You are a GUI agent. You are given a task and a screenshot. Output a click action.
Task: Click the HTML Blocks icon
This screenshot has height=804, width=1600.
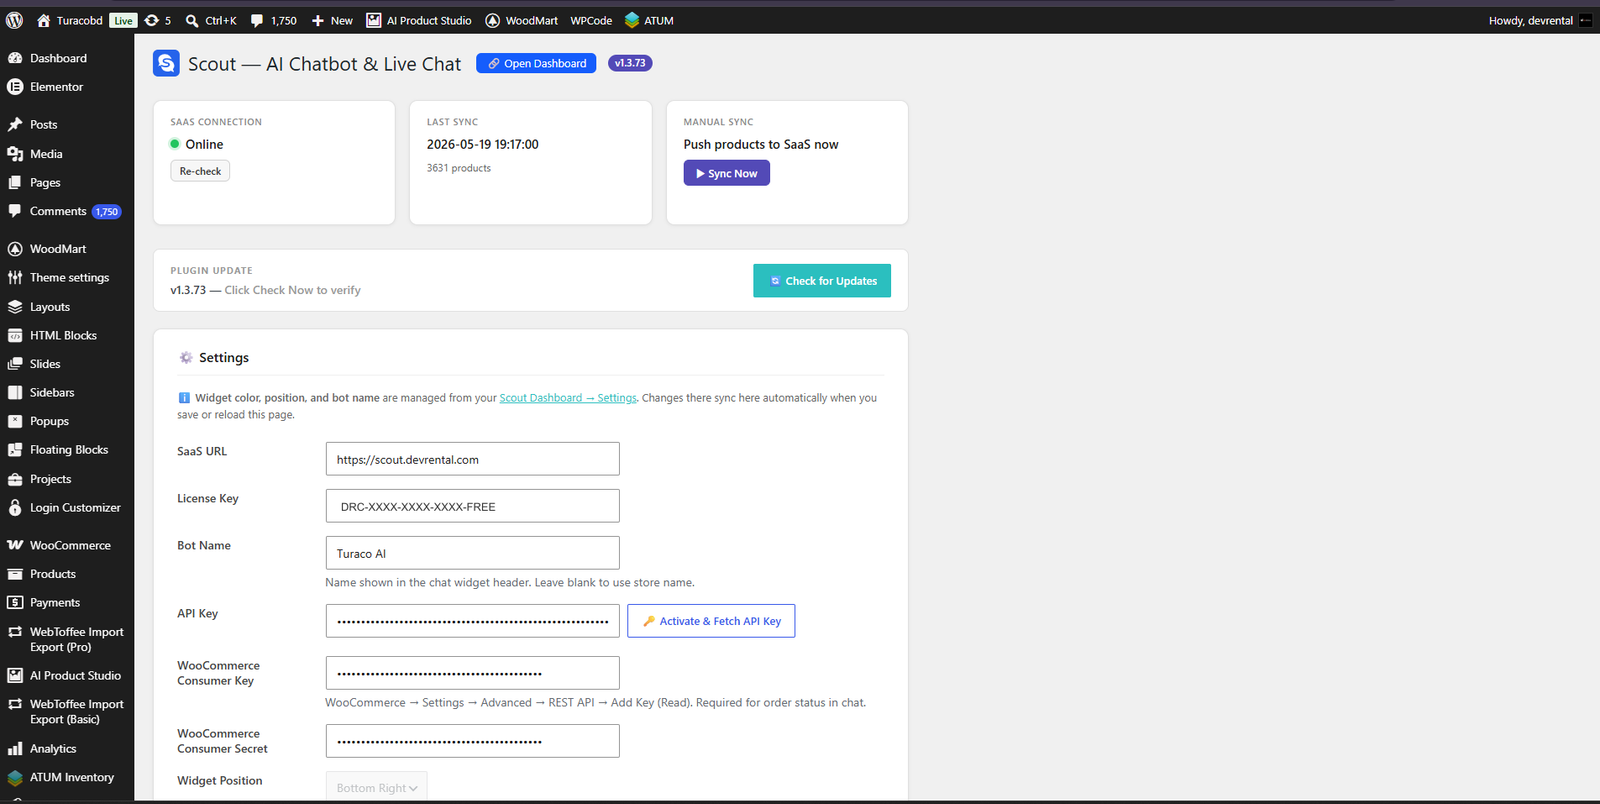pyautogui.click(x=15, y=336)
